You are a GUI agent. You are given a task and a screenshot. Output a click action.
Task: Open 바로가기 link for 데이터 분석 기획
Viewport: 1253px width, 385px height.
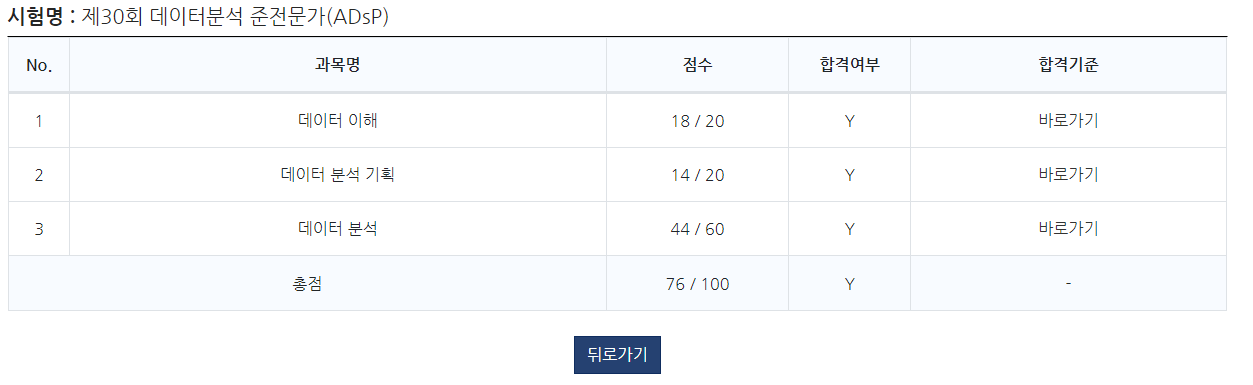coord(1068,174)
